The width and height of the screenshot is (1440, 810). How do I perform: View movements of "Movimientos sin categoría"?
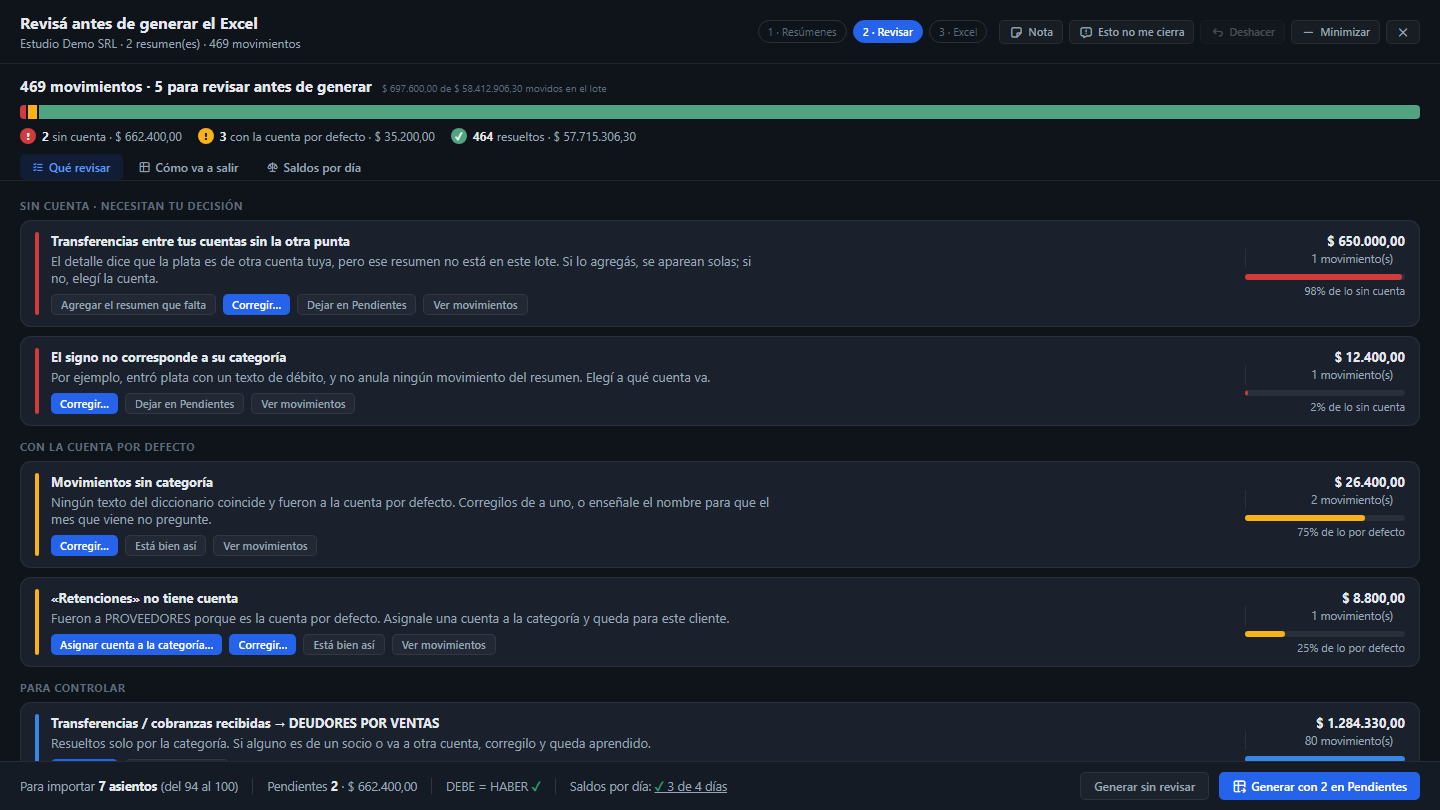(x=265, y=546)
